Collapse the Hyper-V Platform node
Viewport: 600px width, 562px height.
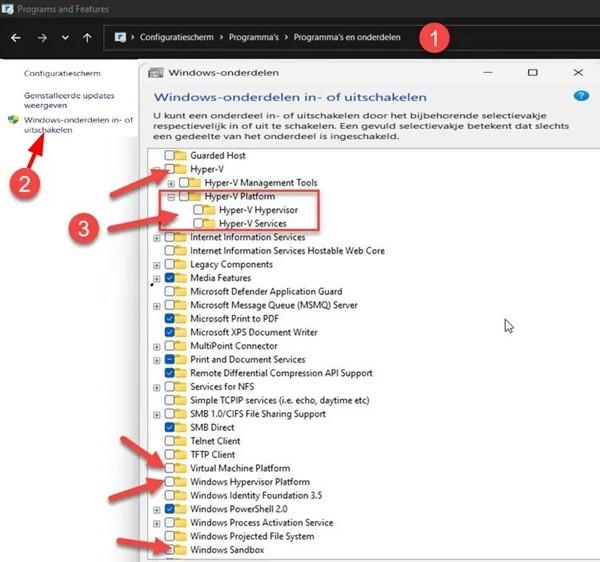pos(171,197)
